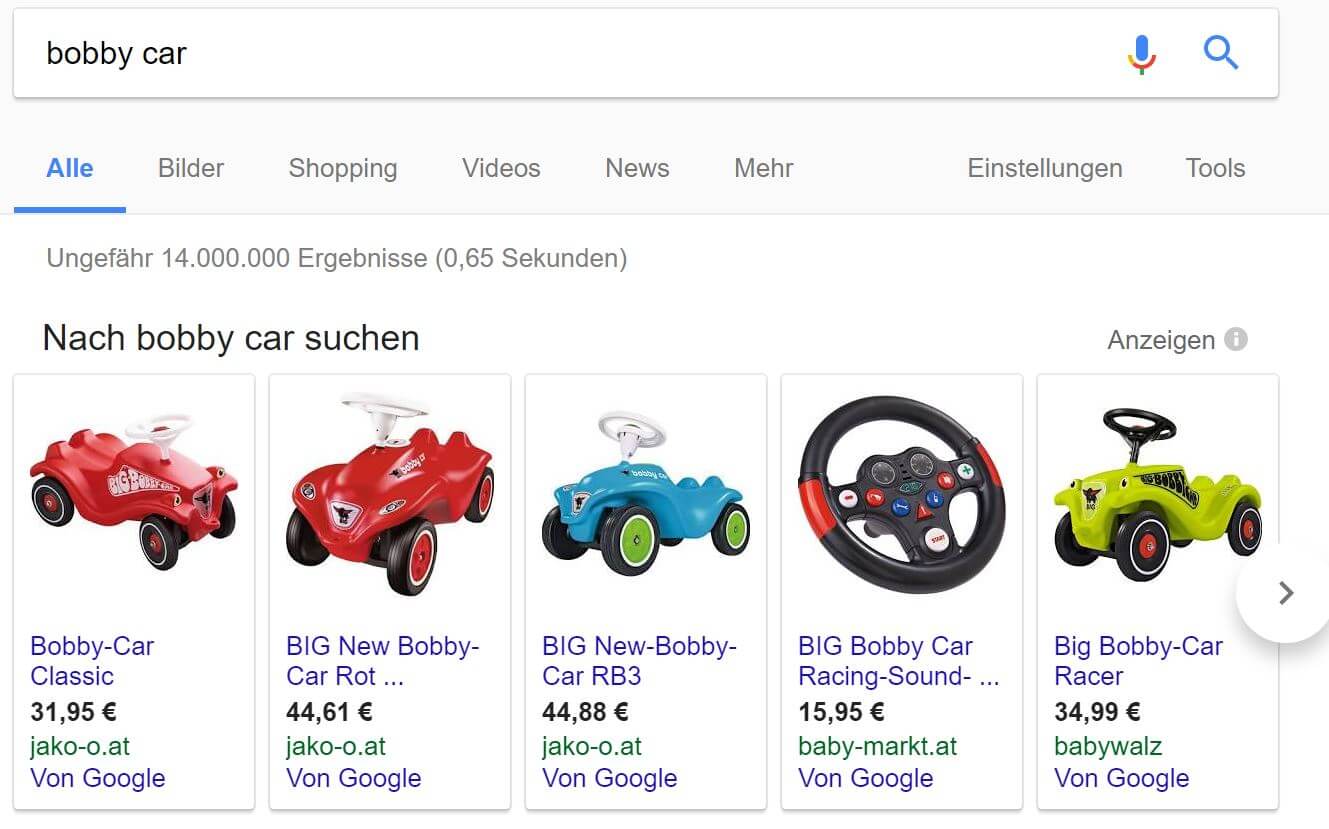Click the blue Bobby-Car RB3 image
The height and width of the screenshot is (829, 1329).
(x=645, y=495)
